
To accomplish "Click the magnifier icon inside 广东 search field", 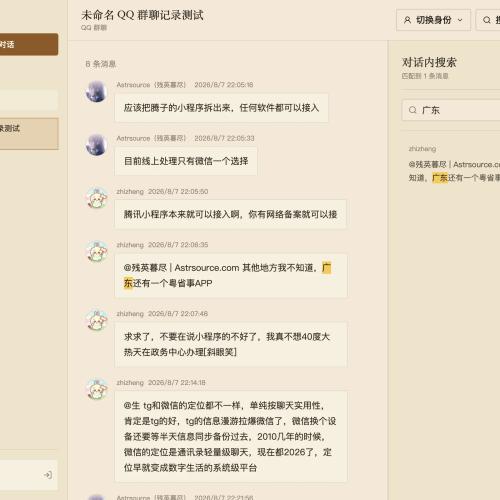I will point(413,110).
